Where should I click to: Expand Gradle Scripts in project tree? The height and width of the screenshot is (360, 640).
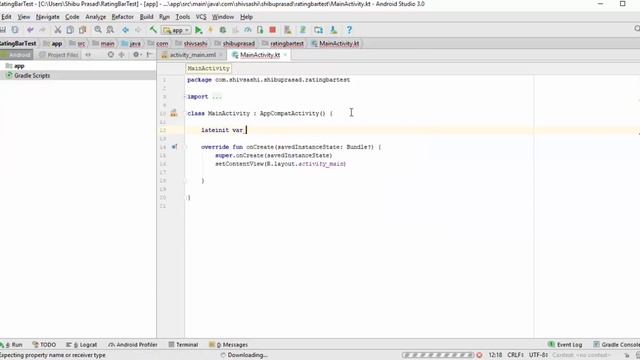point(28,76)
